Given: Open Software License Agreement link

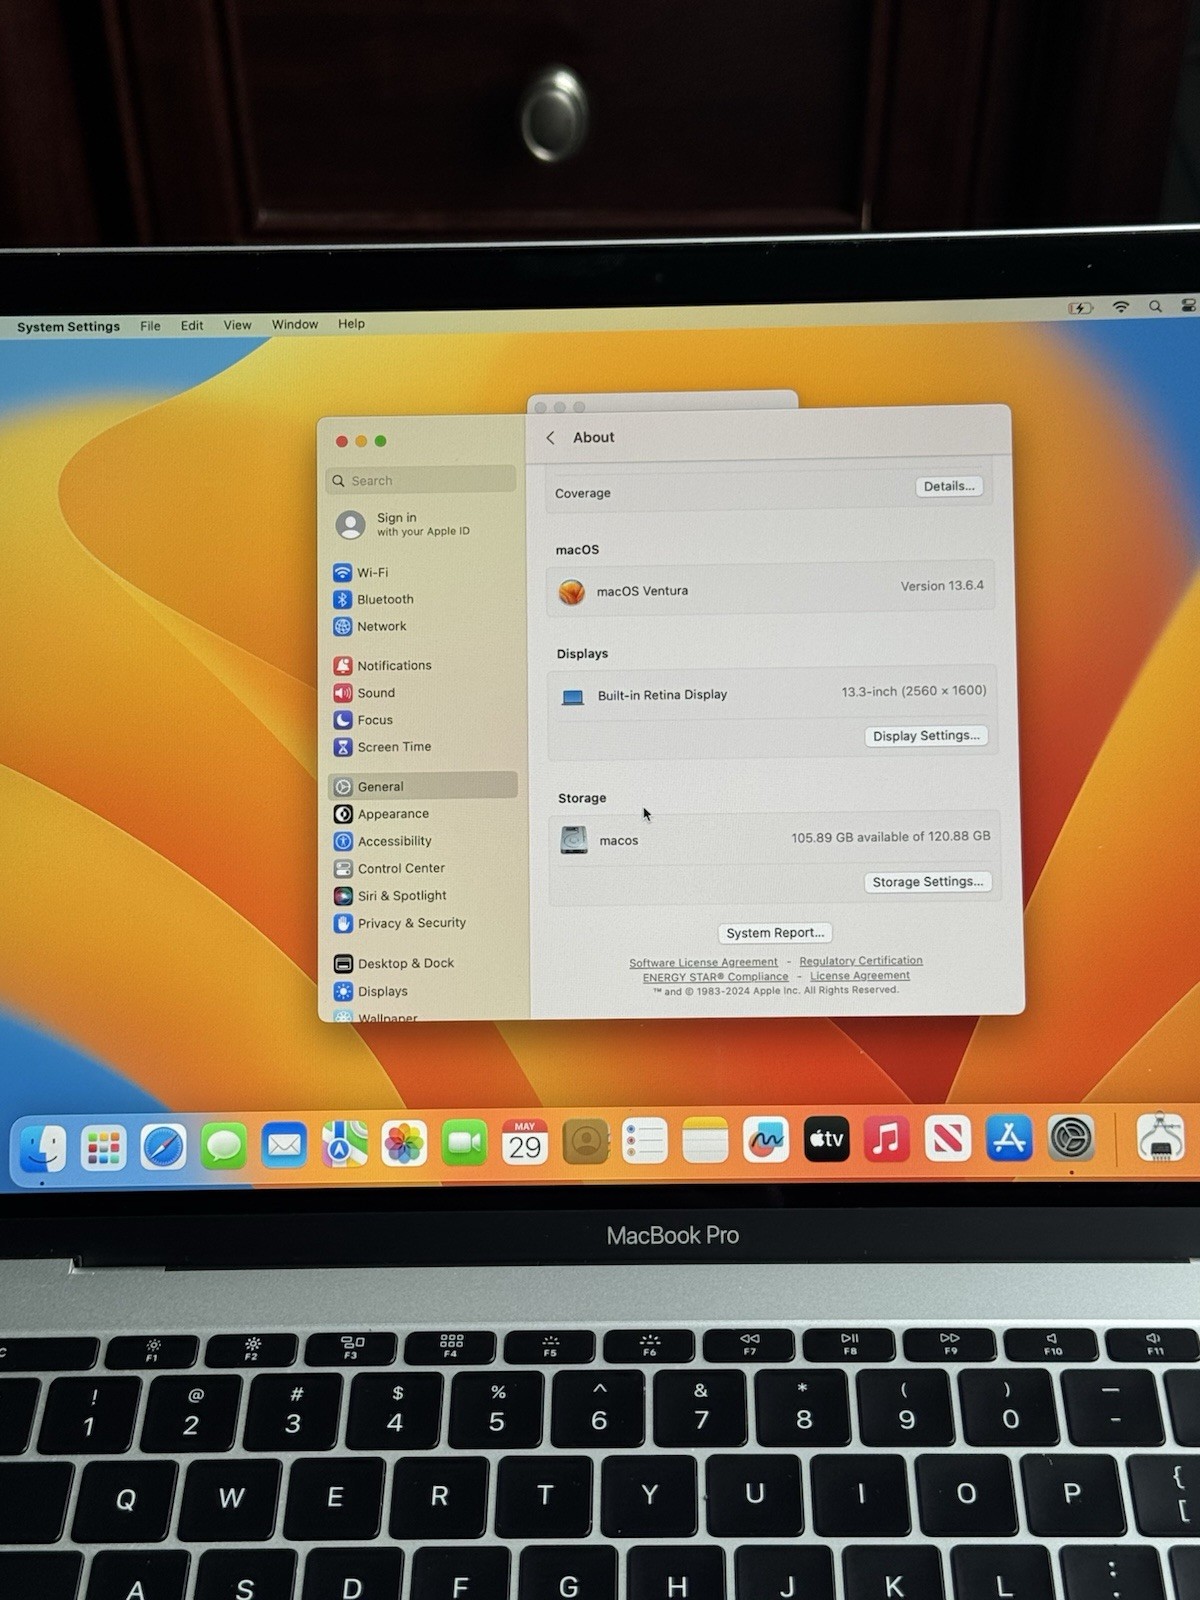Looking at the screenshot, I should coord(703,962).
